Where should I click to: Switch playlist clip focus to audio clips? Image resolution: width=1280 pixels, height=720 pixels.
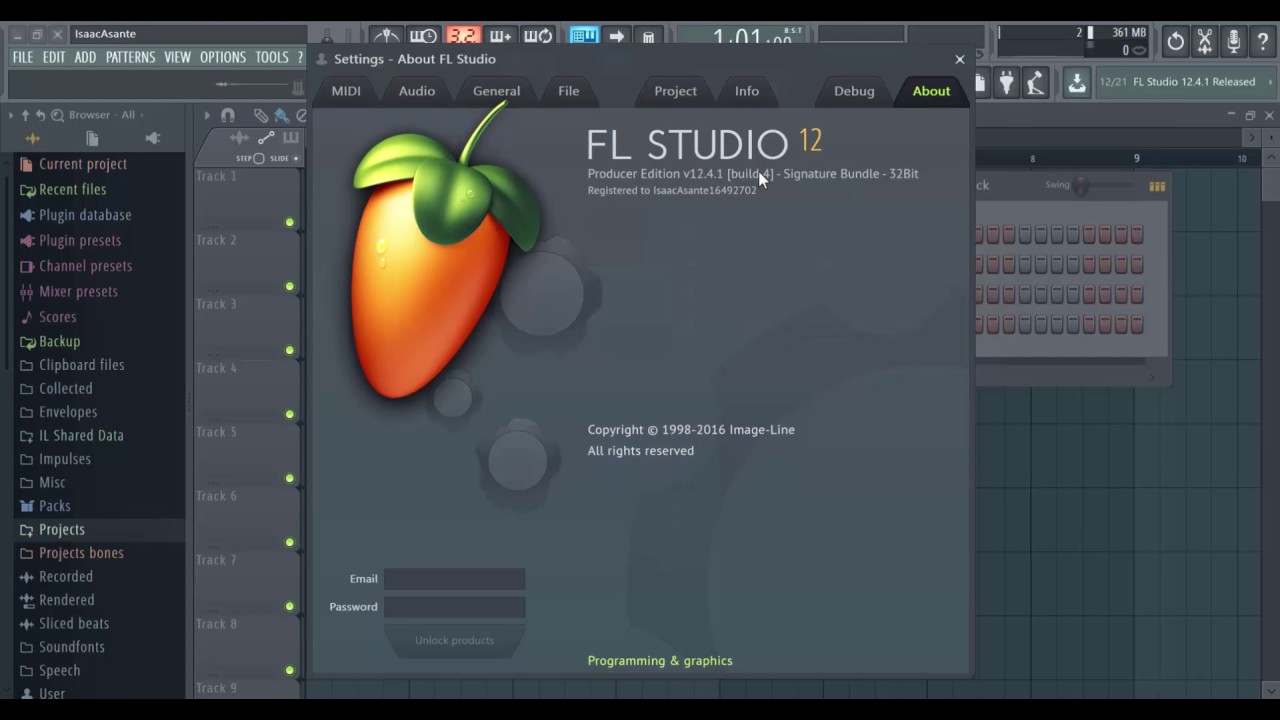[x=239, y=138]
